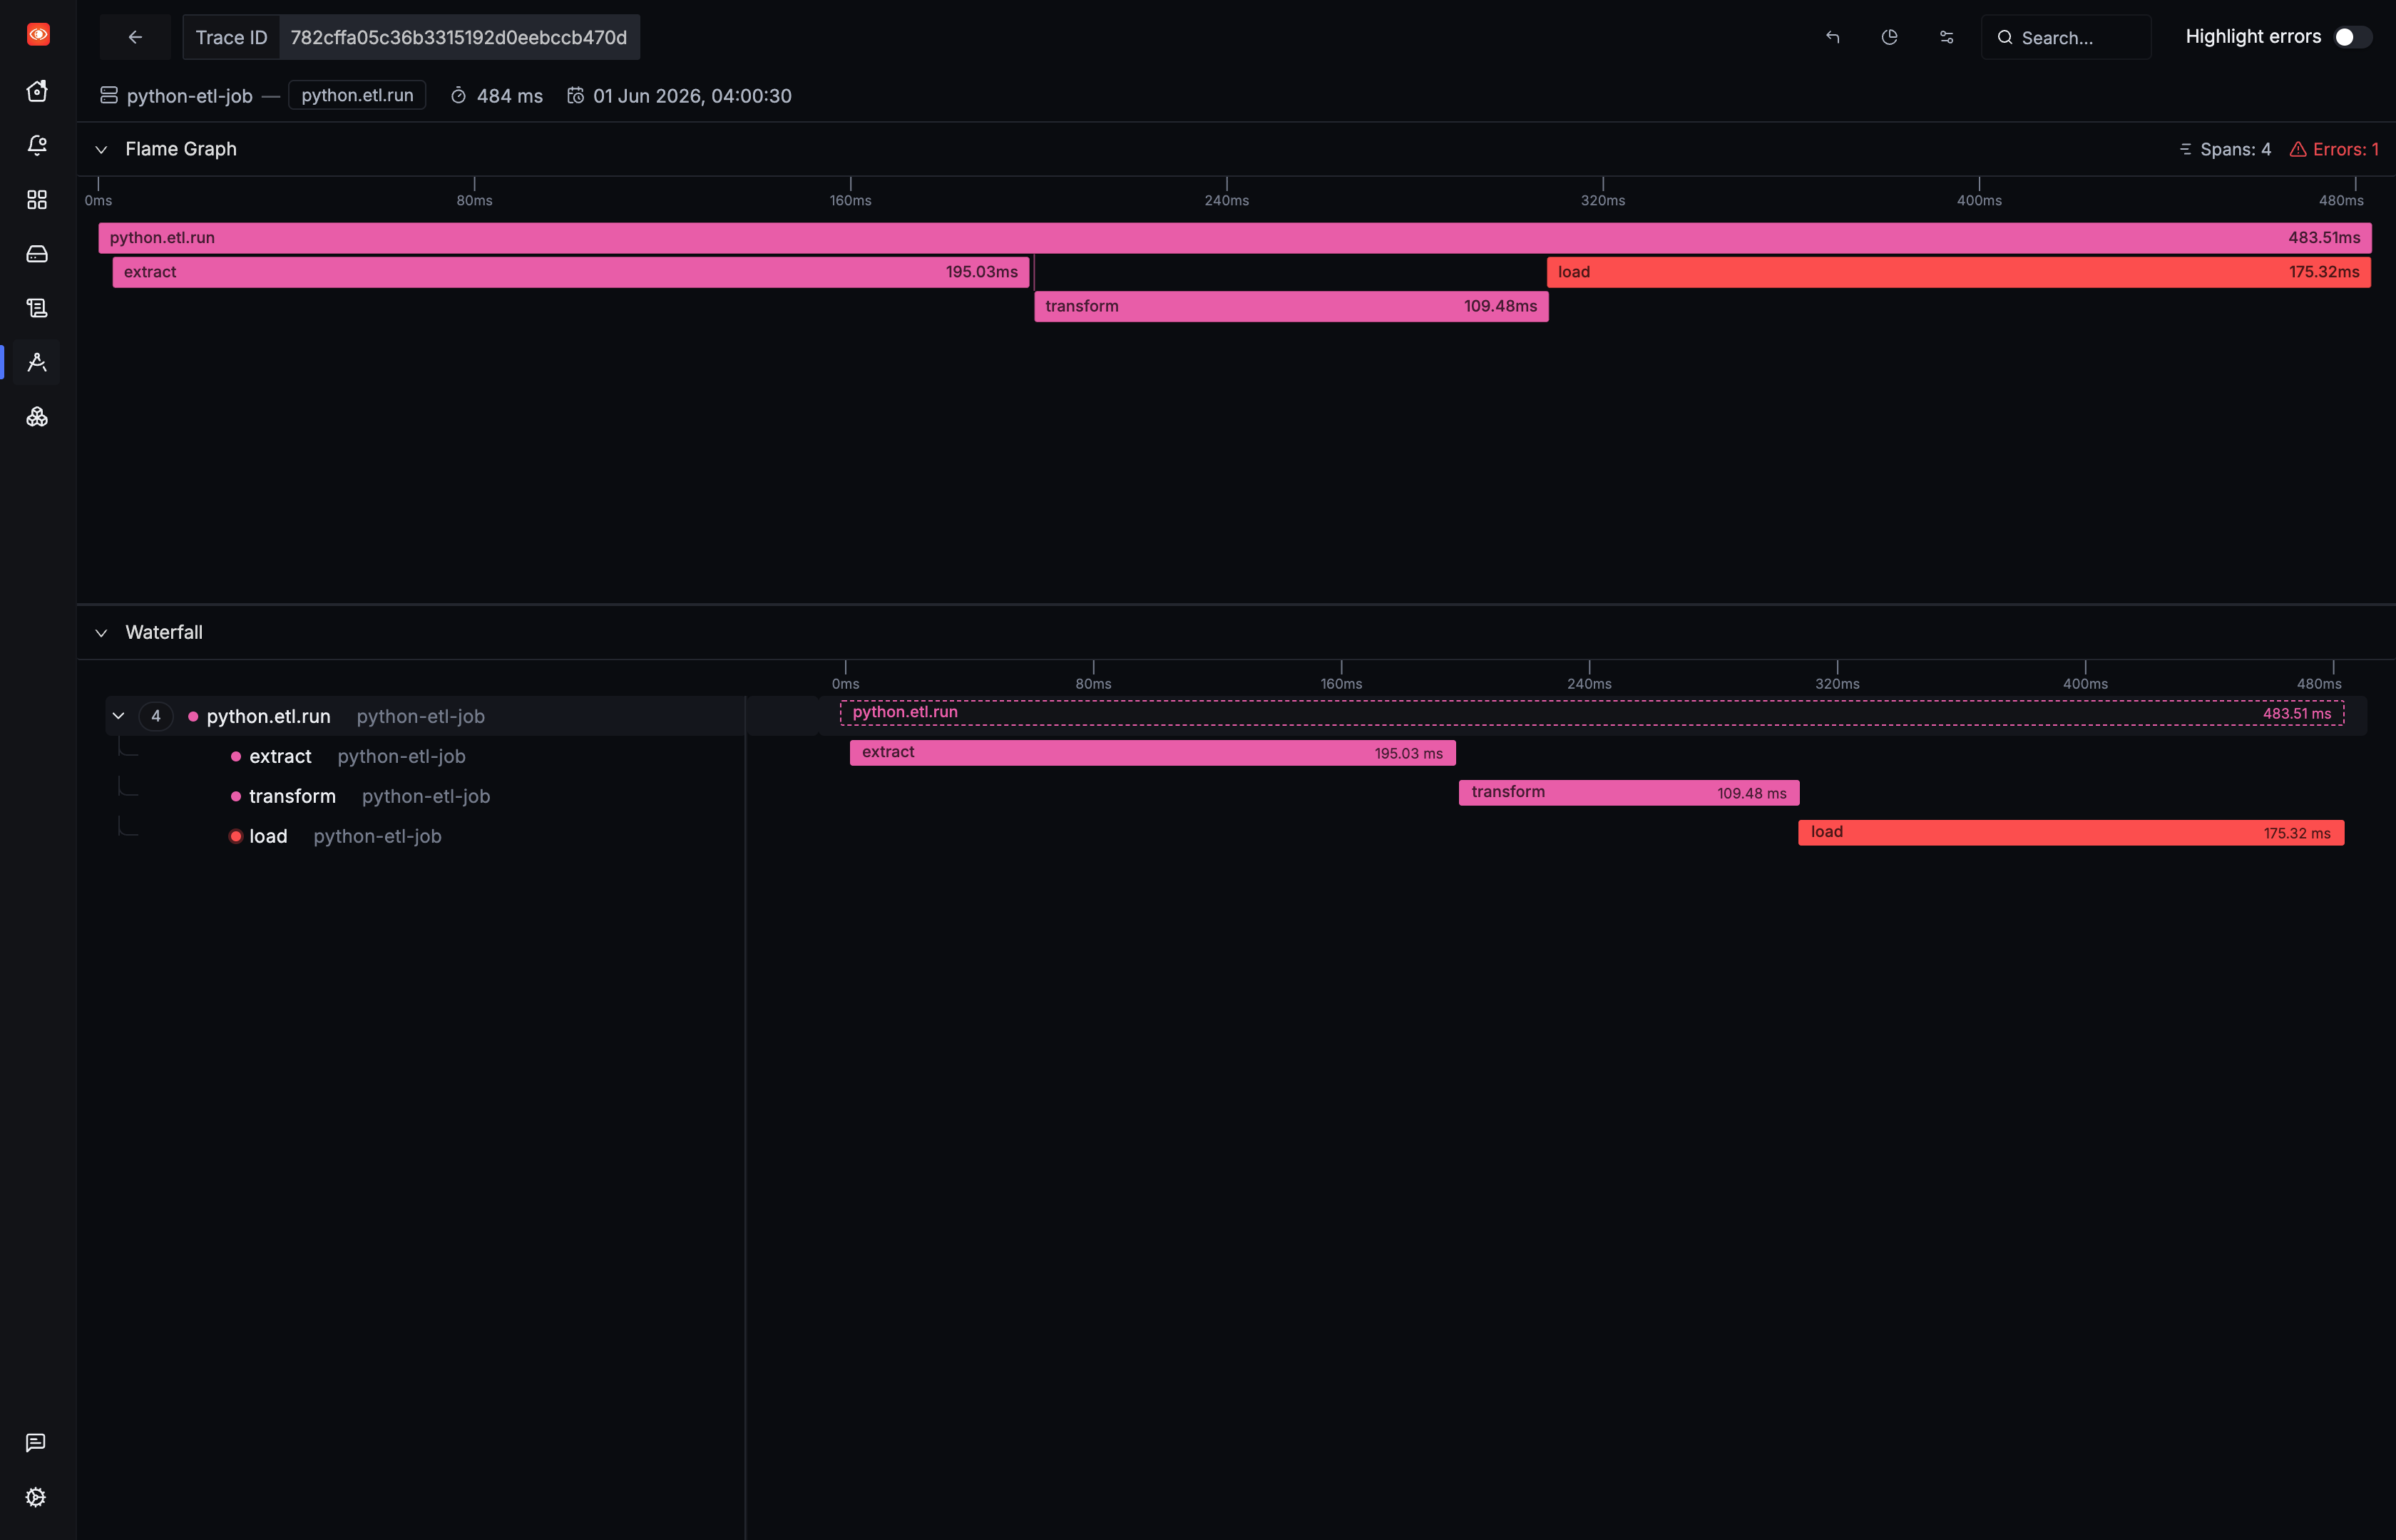Screen dimensions: 2396x1540
Task: Collapse the python.etl.run span tree
Action: tap(119, 716)
